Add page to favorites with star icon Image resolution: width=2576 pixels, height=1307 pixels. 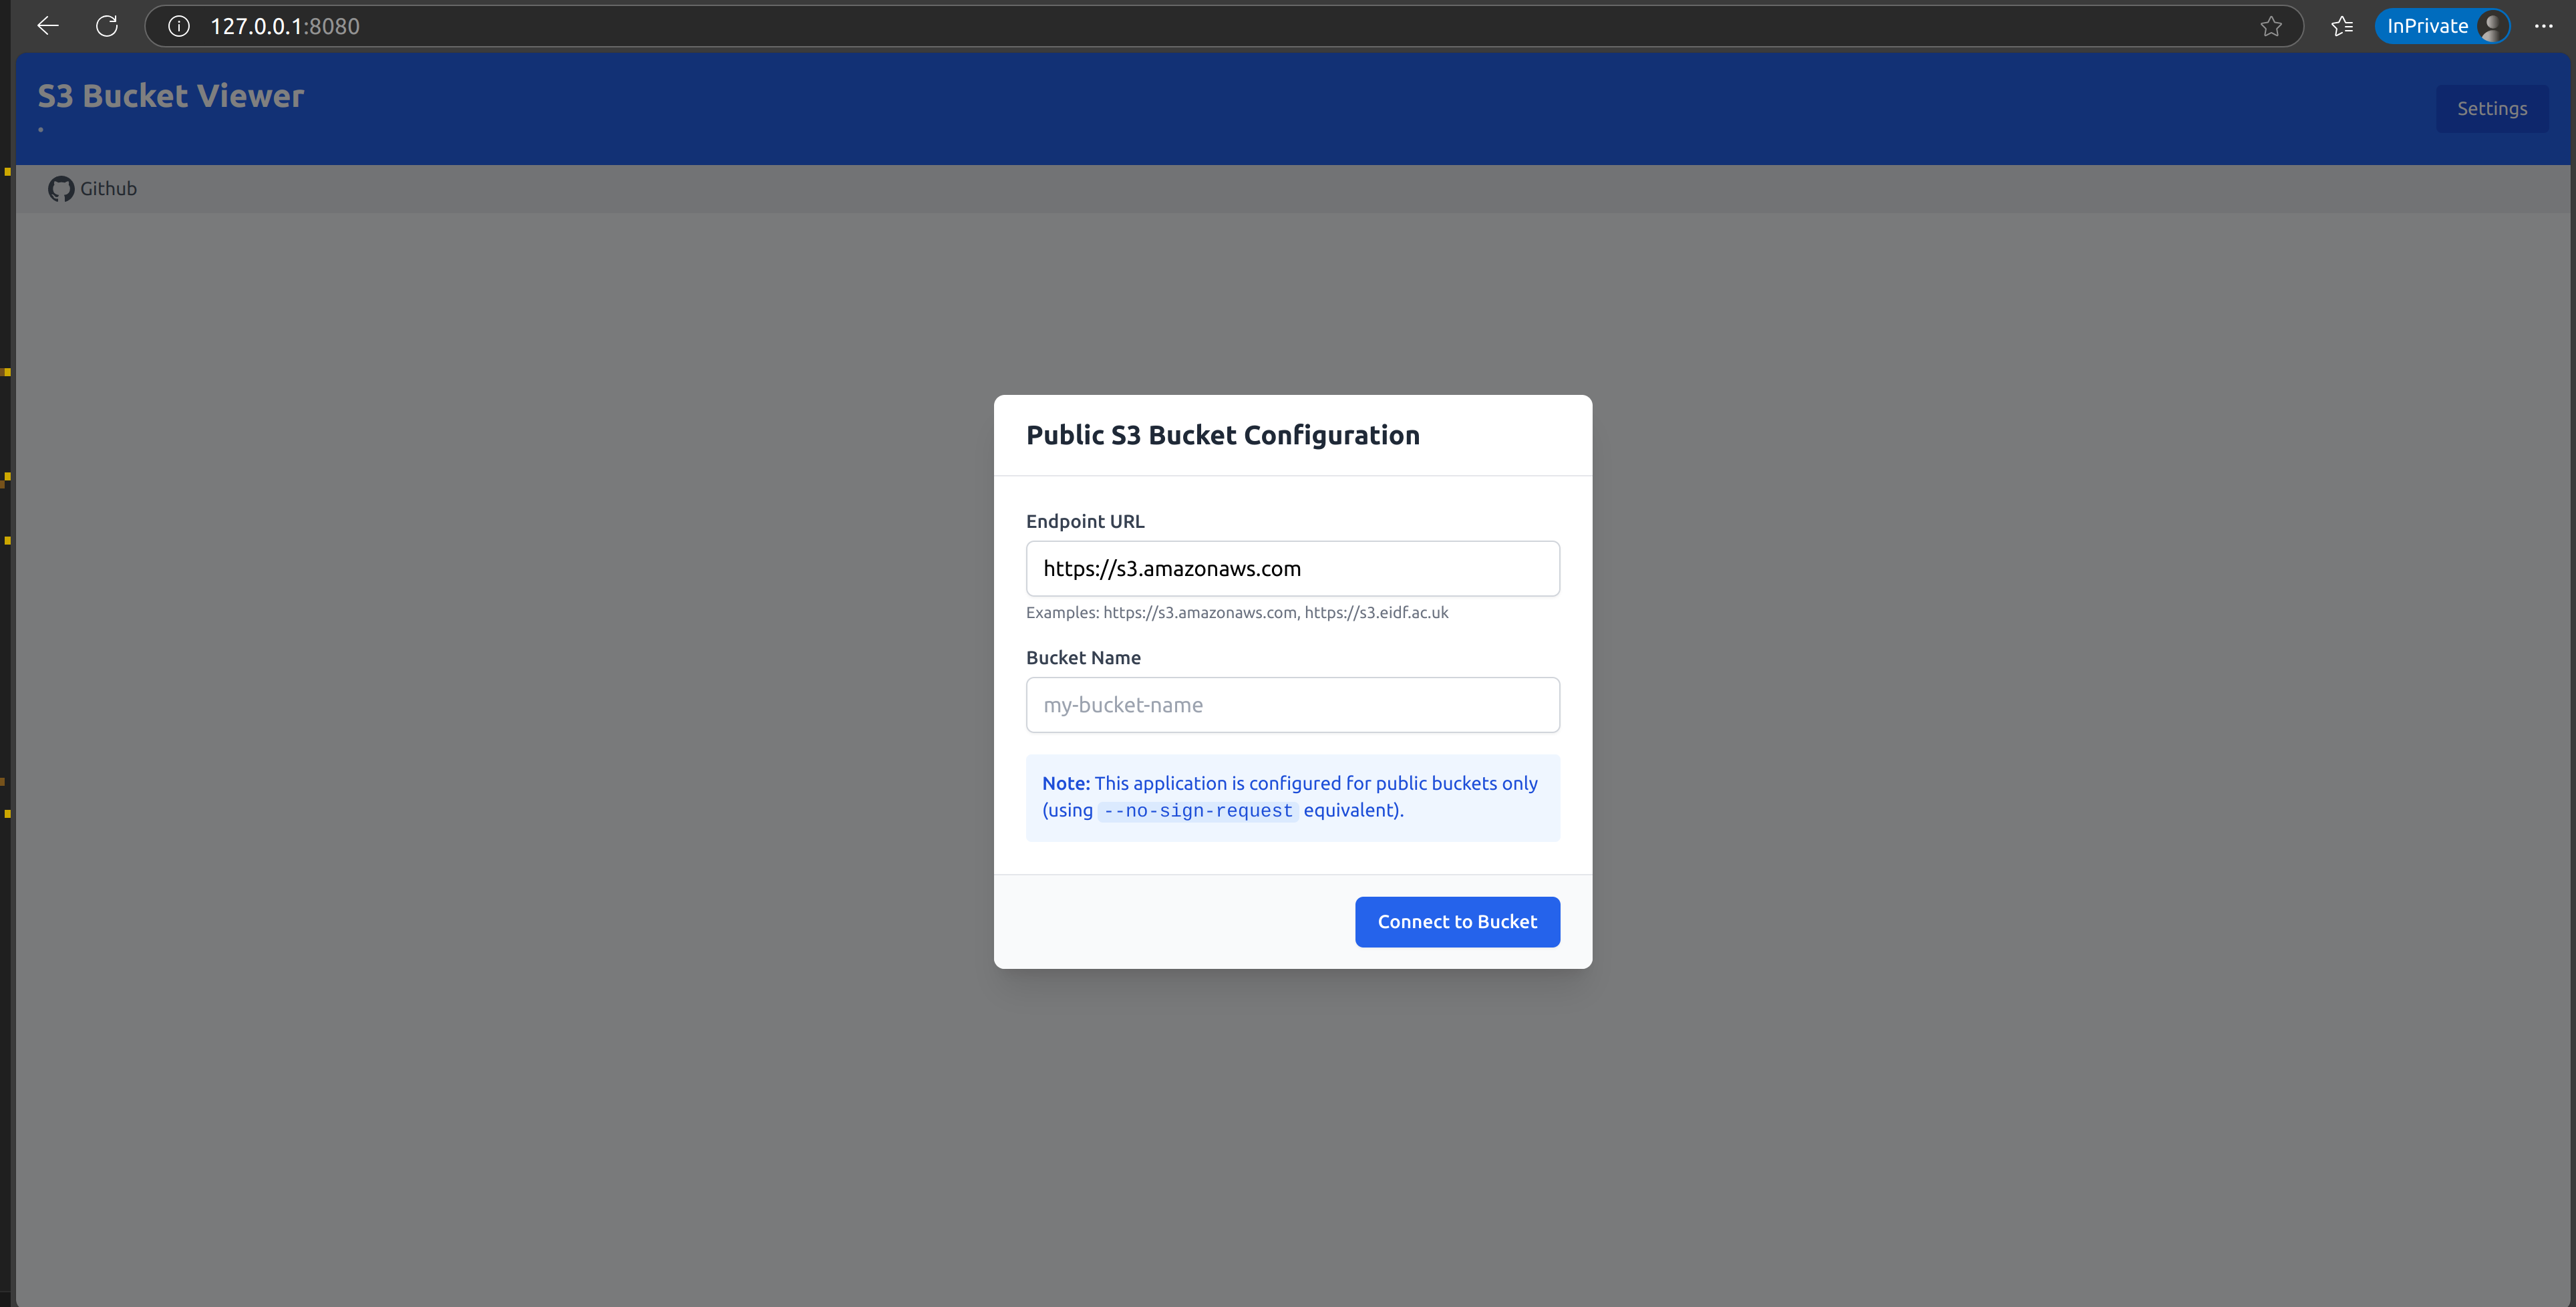(x=2271, y=26)
